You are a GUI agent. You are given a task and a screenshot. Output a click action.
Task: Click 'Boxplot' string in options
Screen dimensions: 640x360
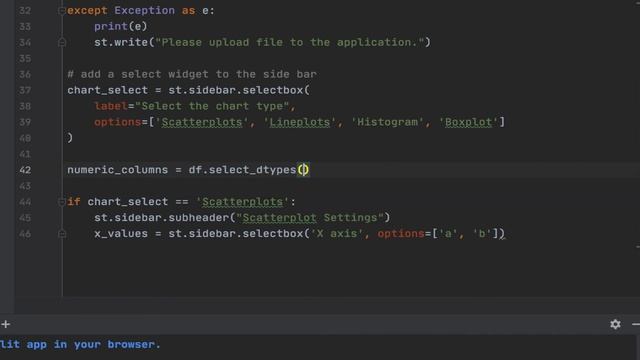[469, 122]
